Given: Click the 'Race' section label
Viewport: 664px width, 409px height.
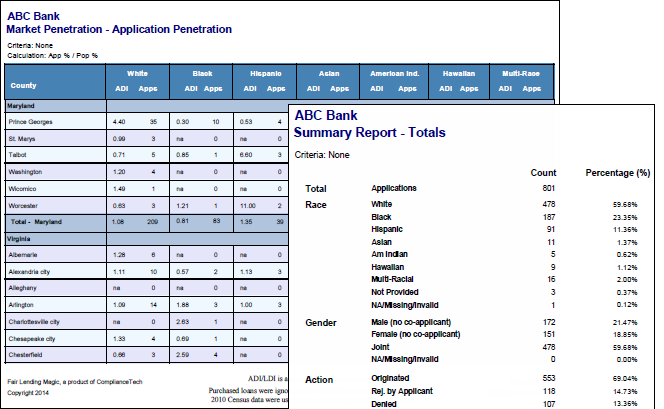Looking at the screenshot, I should 316,205.
